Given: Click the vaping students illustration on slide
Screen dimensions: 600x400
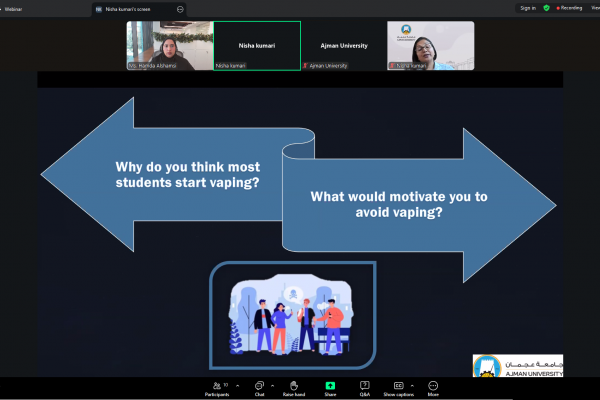Looking at the screenshot, I should click(x=292, y=314).
